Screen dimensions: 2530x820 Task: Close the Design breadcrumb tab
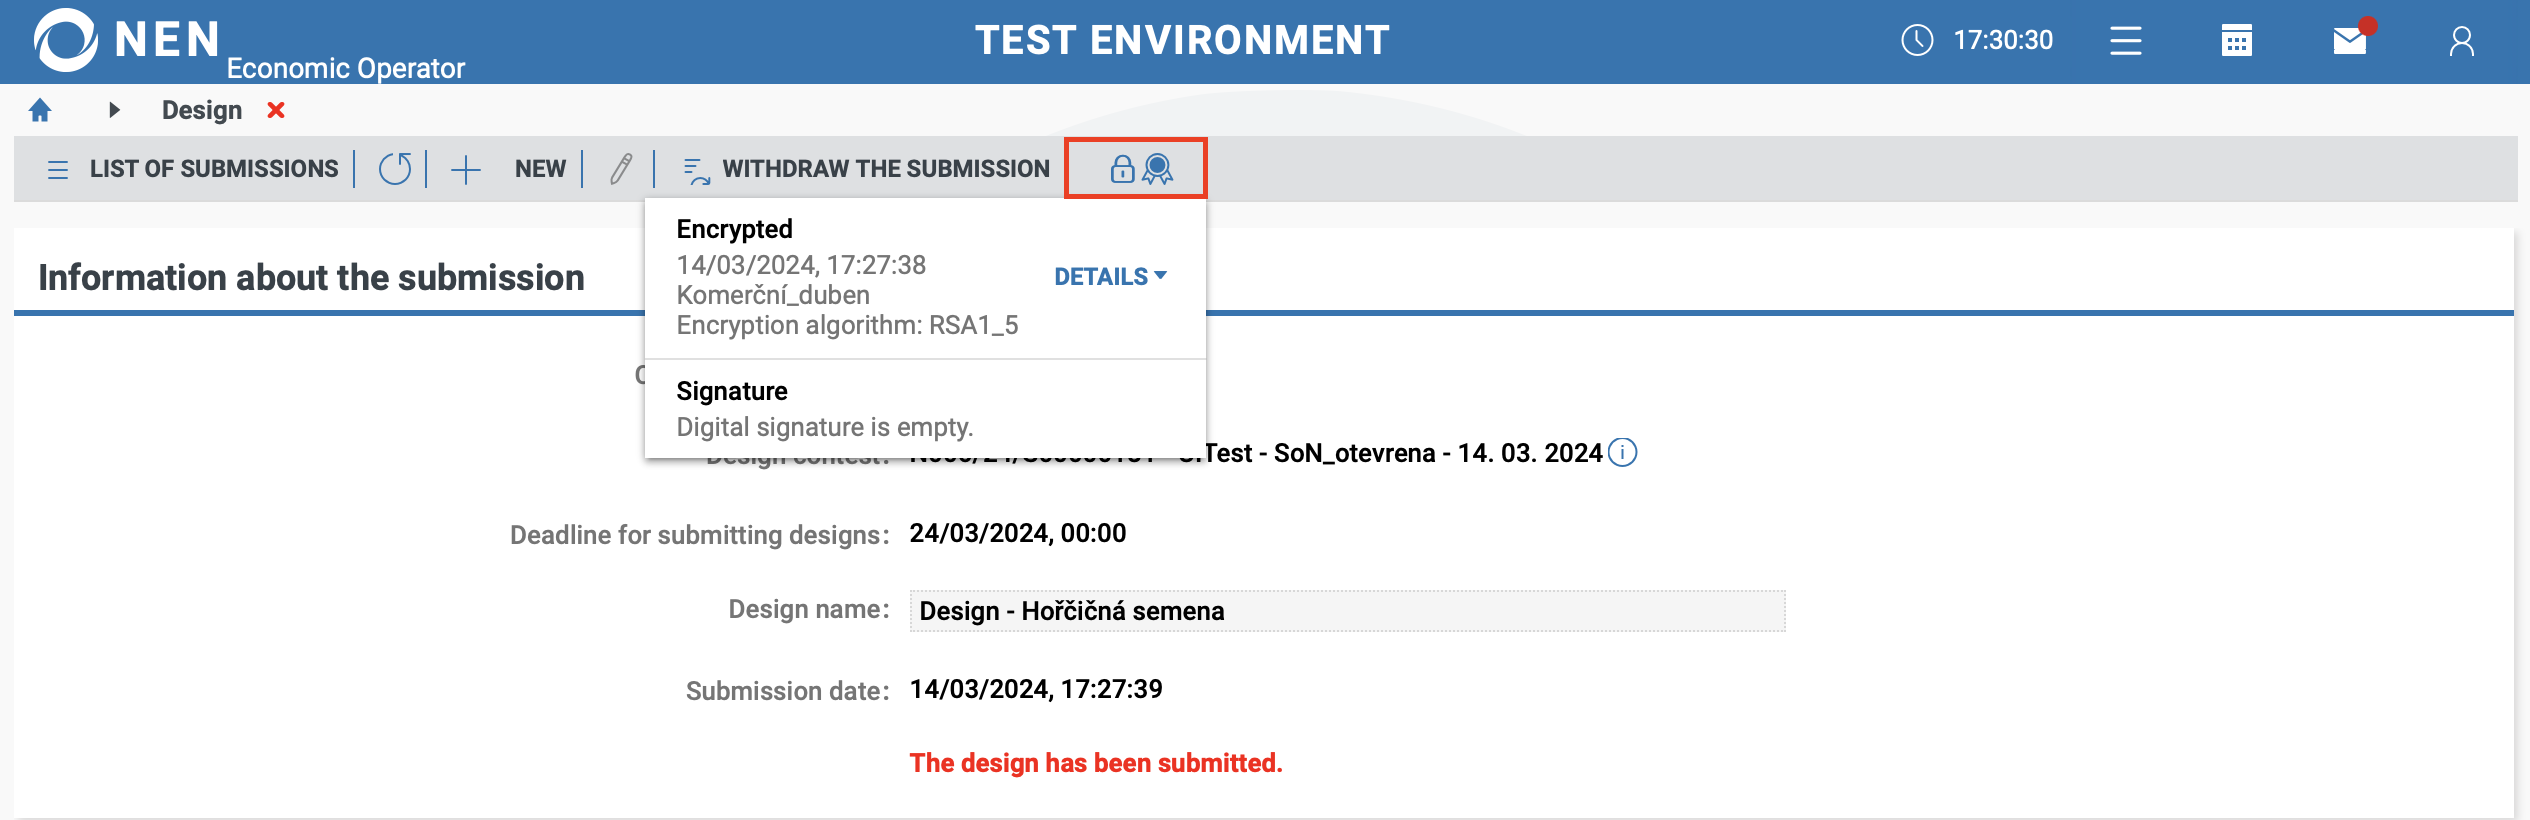coord(276,110)
